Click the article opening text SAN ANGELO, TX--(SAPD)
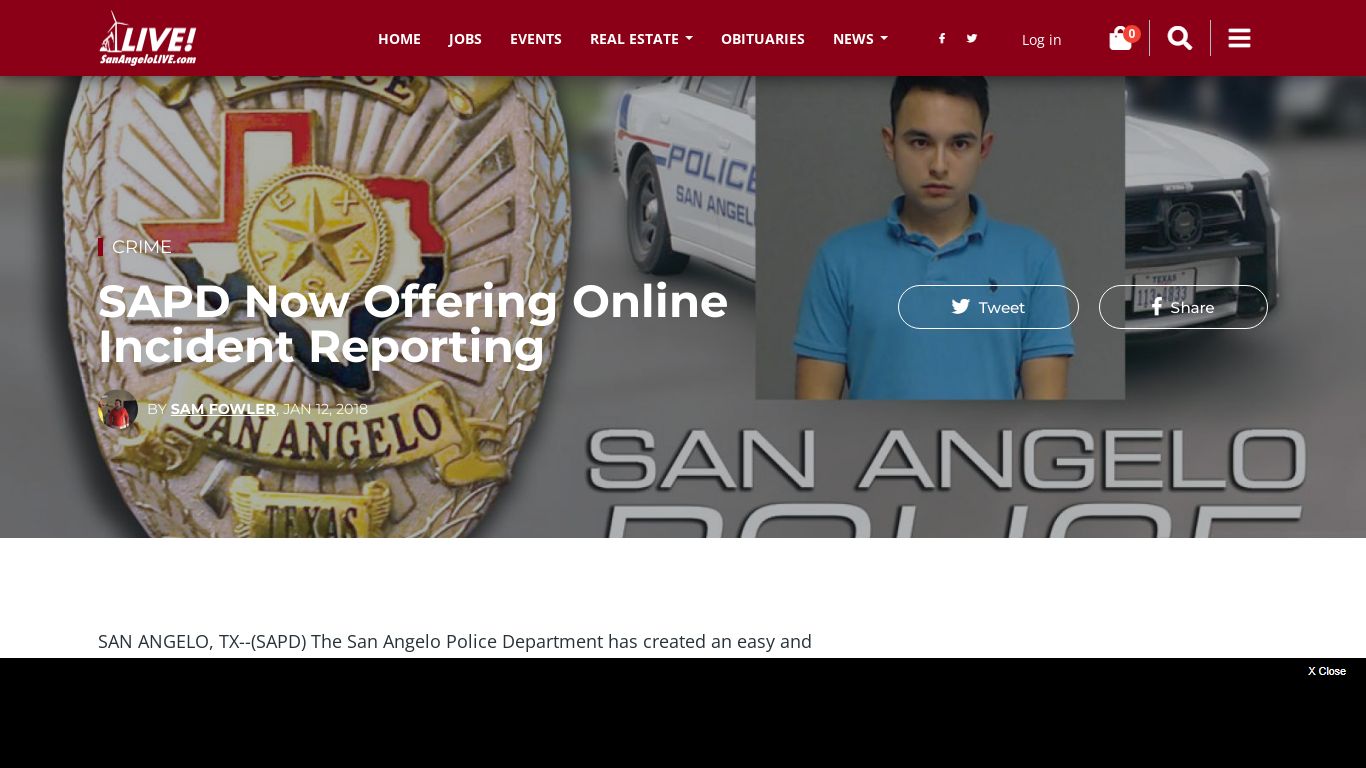Screen dimensions: 1366x768 [202, 641]
